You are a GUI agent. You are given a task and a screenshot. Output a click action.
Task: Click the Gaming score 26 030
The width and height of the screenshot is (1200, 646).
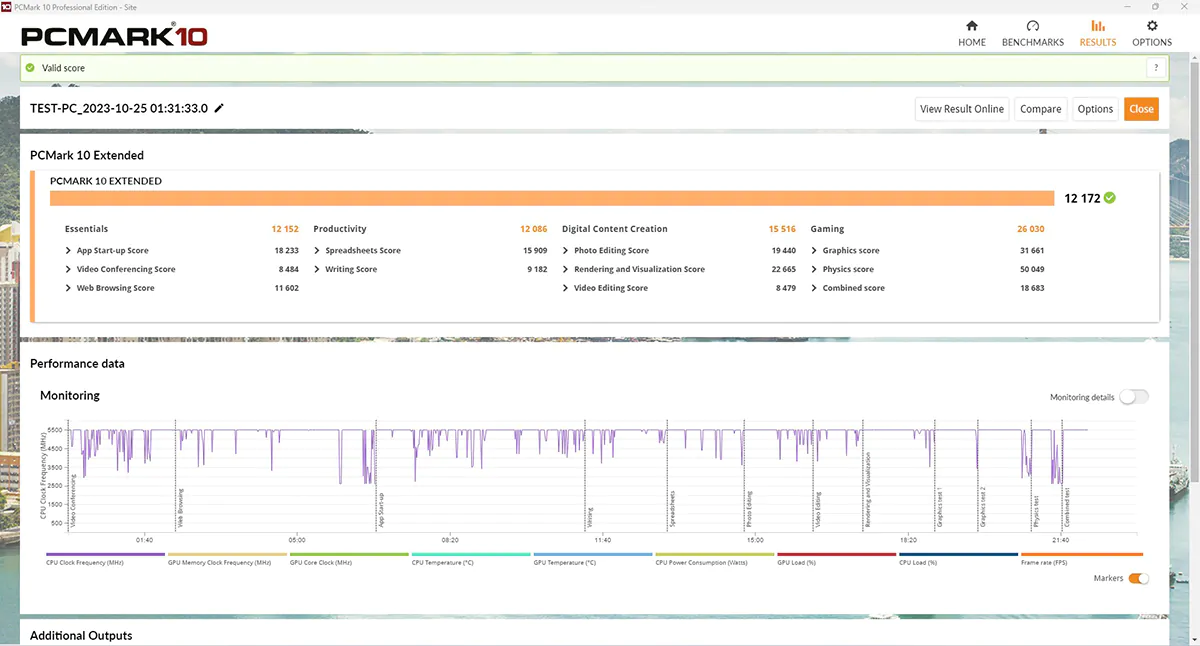[x=1030, y=229]
